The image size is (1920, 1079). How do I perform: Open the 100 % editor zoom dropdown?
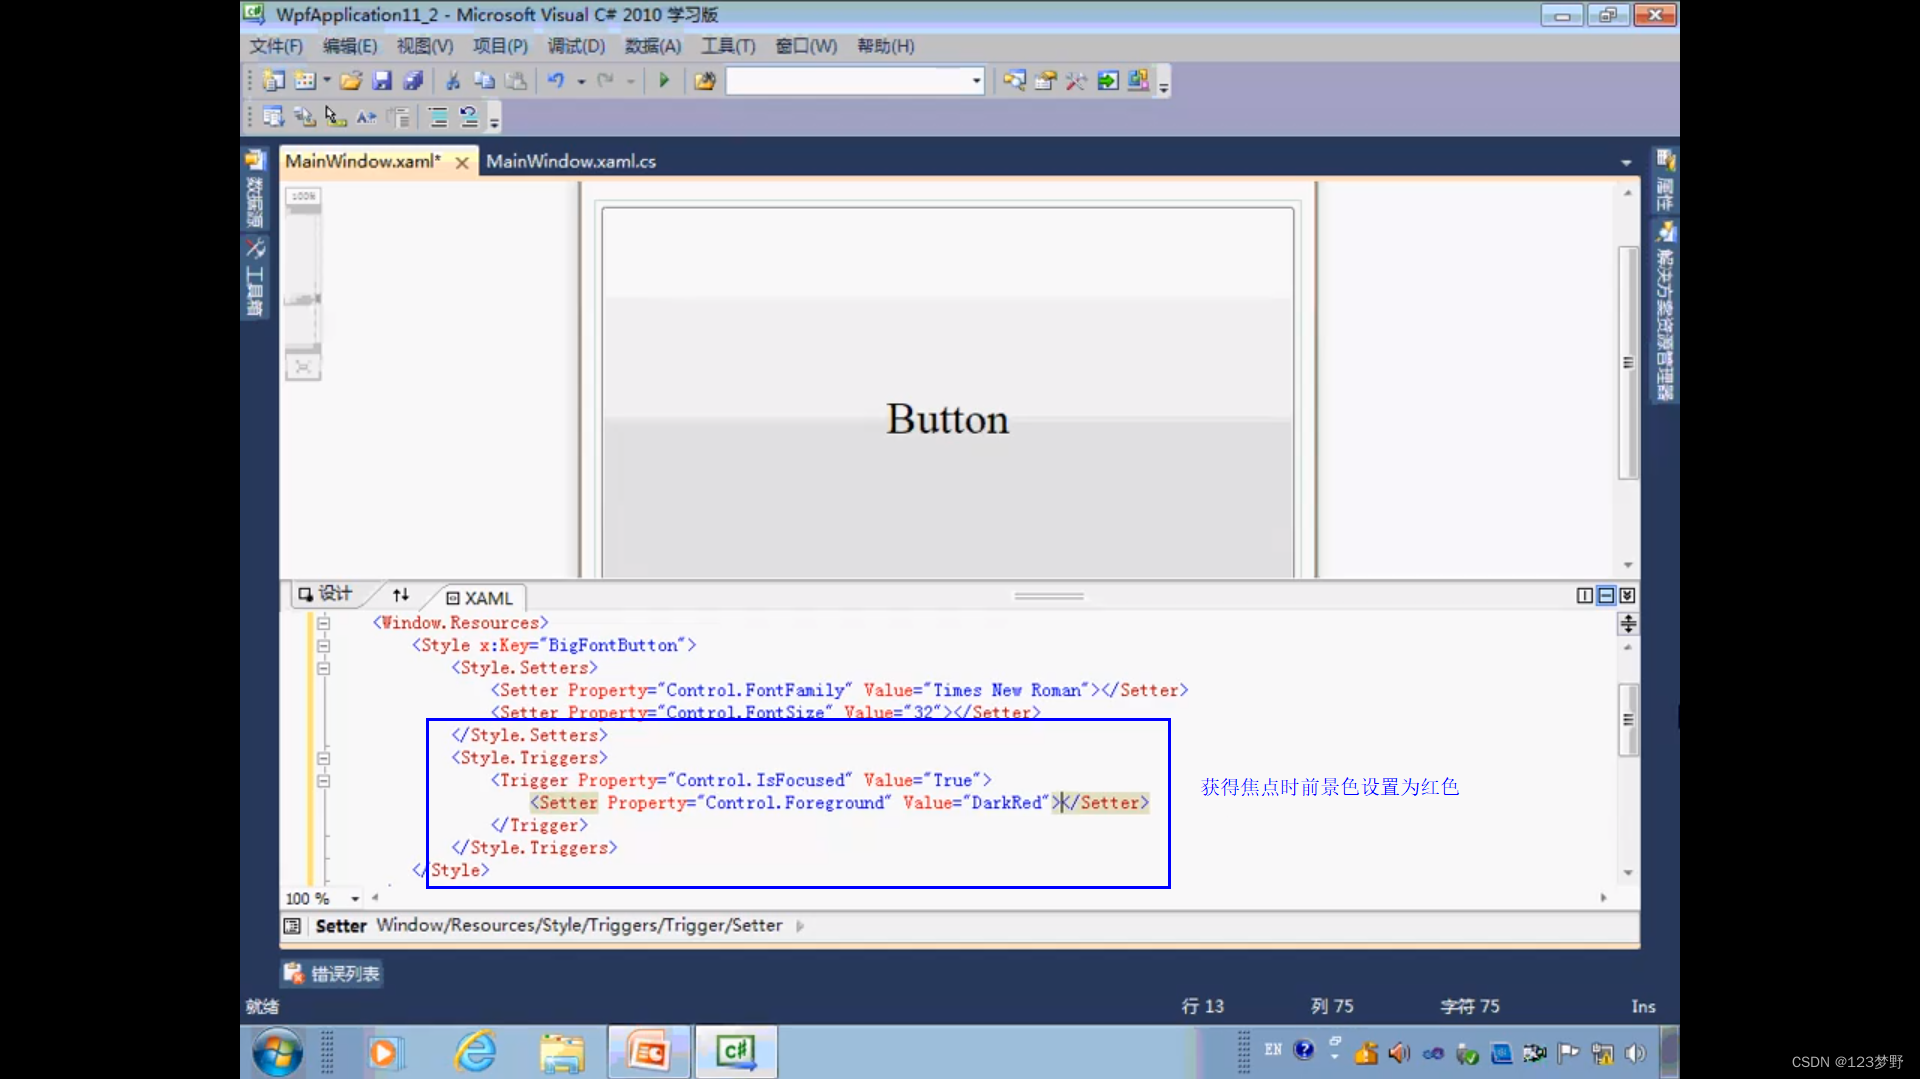(355, 899)
